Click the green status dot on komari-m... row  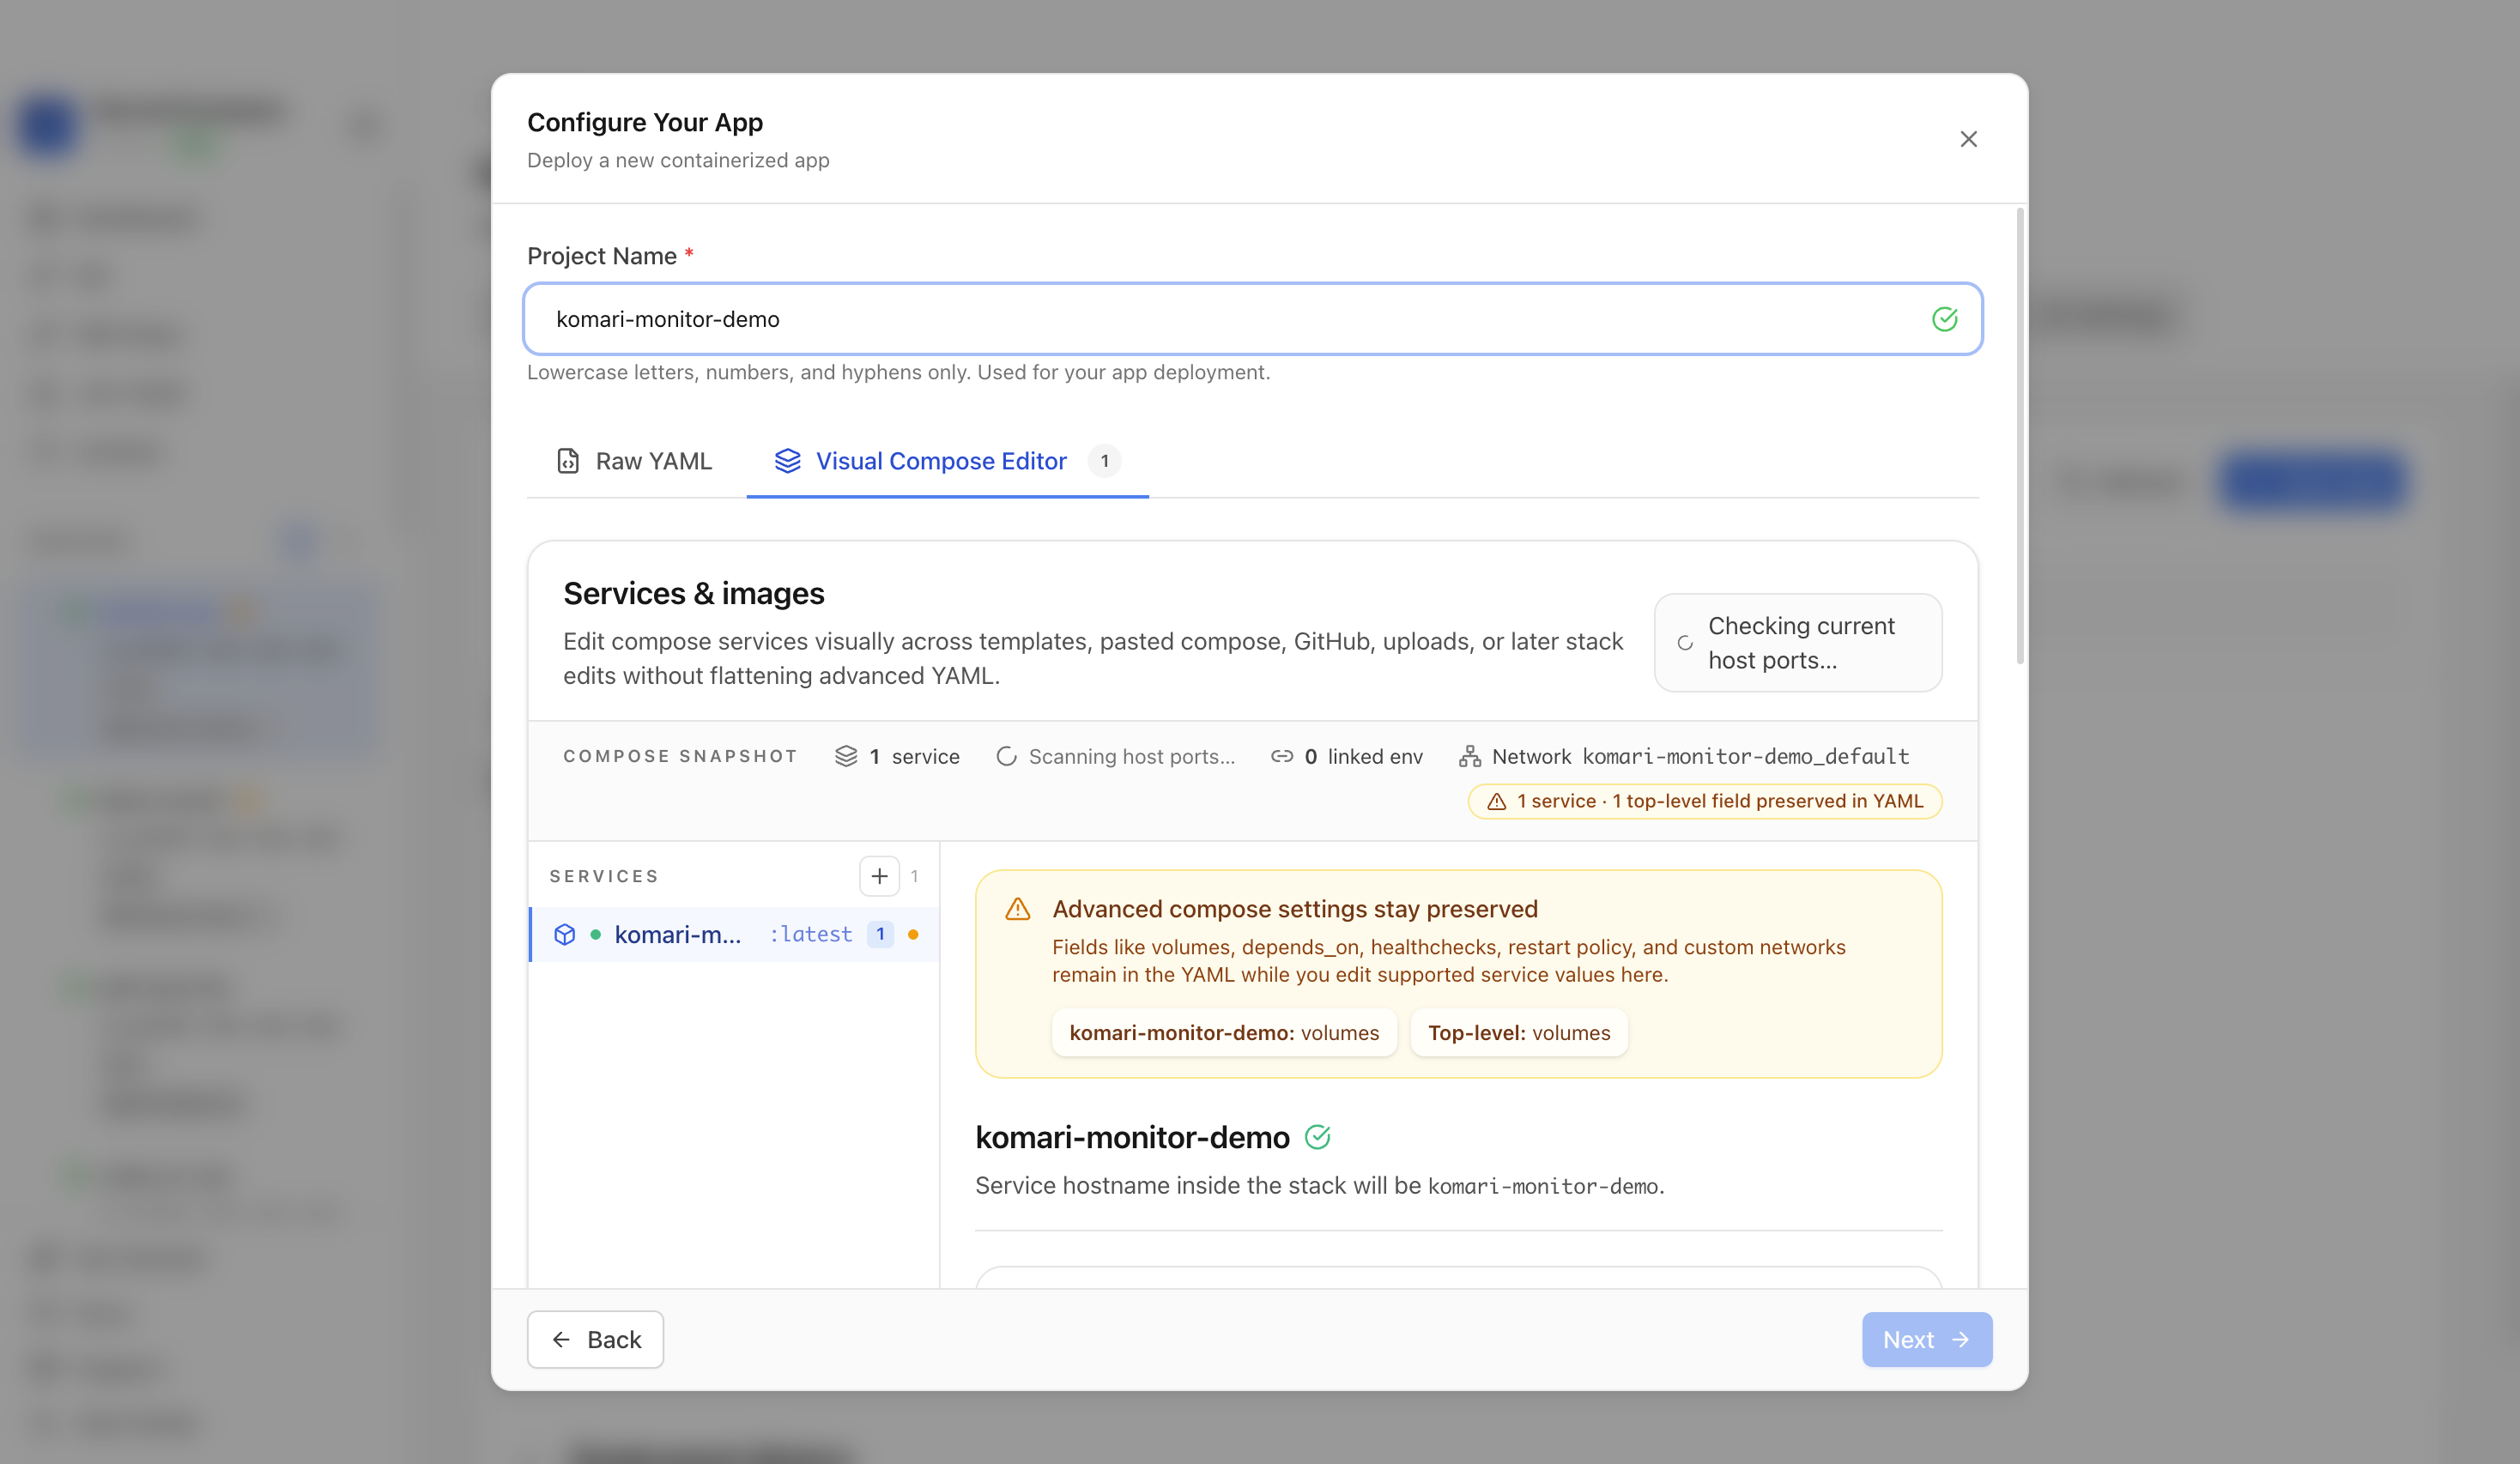[596, 934]
